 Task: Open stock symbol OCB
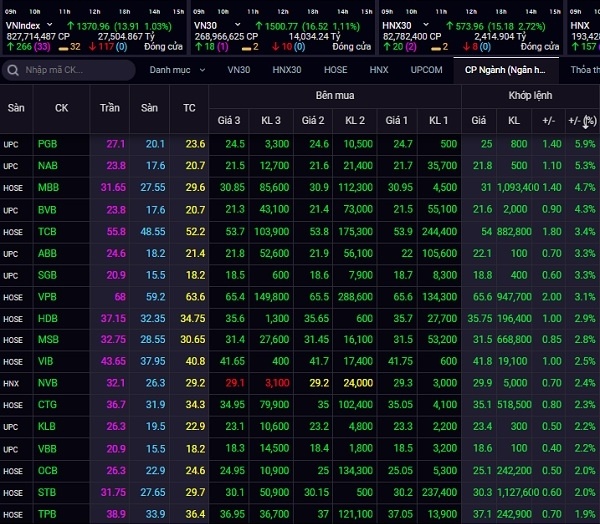pyautogui.click(x=47, y=470)
